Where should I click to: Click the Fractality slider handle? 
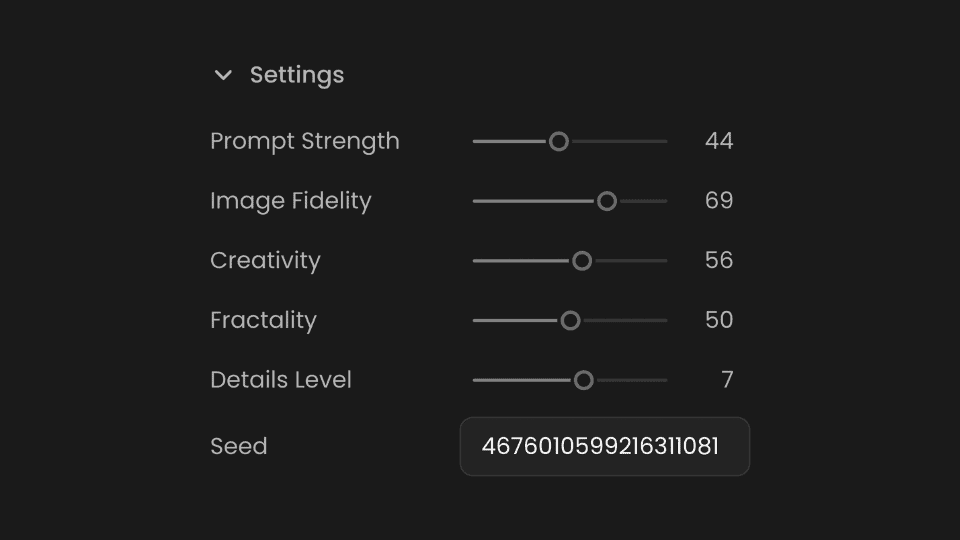[570, 321]
